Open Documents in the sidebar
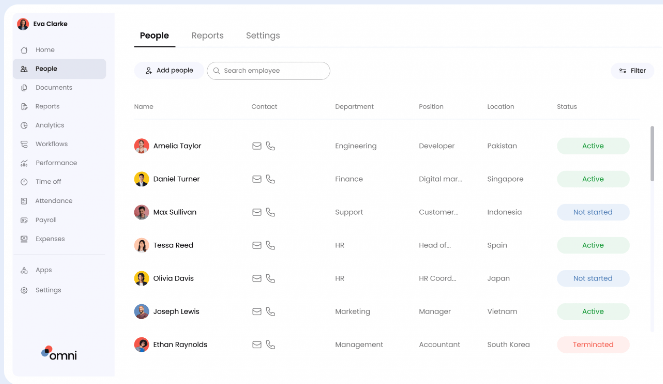This screenshot has height=384, width=663. point(54,88)
